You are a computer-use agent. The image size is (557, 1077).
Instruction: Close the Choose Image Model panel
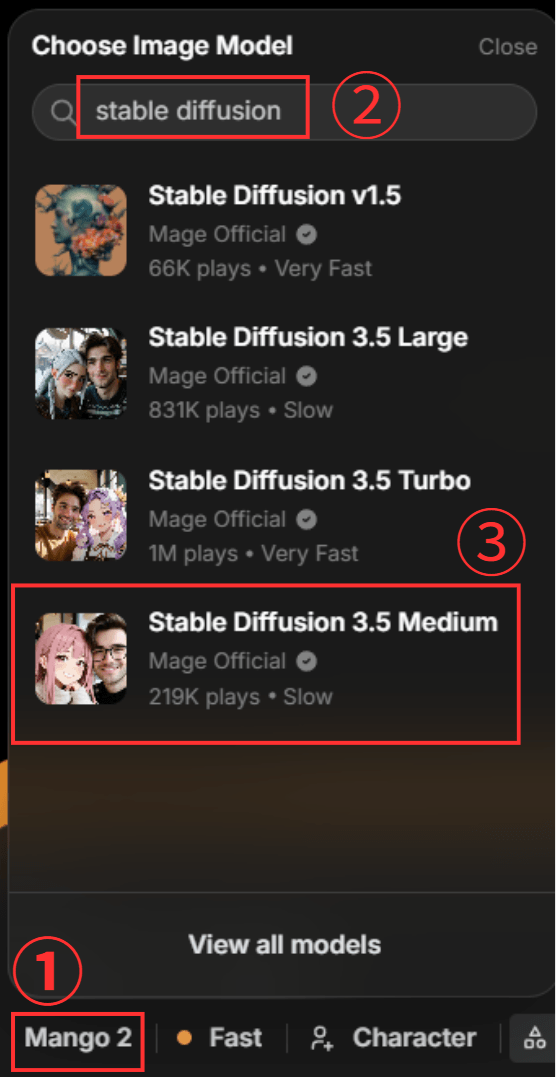click(x=508, y=47)
